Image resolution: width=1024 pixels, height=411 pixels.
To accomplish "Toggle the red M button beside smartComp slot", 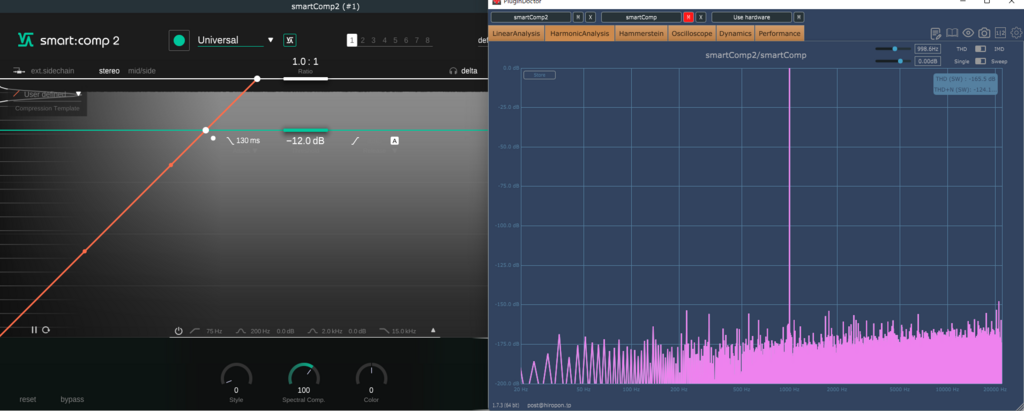I will tap(688, 17).
